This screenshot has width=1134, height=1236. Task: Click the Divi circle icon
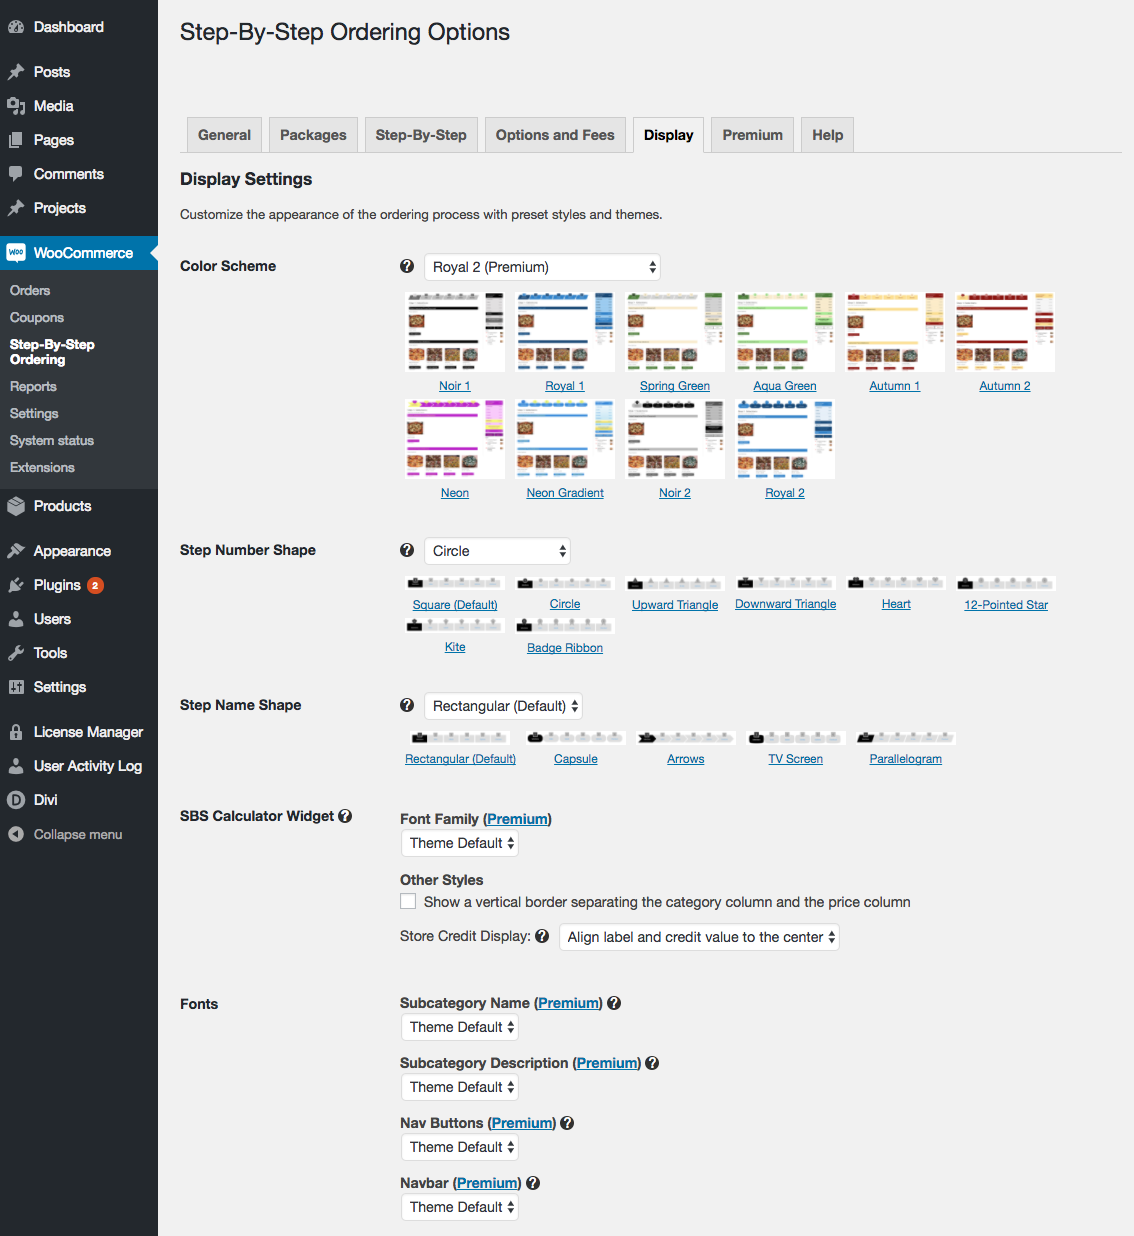point(16,800)
